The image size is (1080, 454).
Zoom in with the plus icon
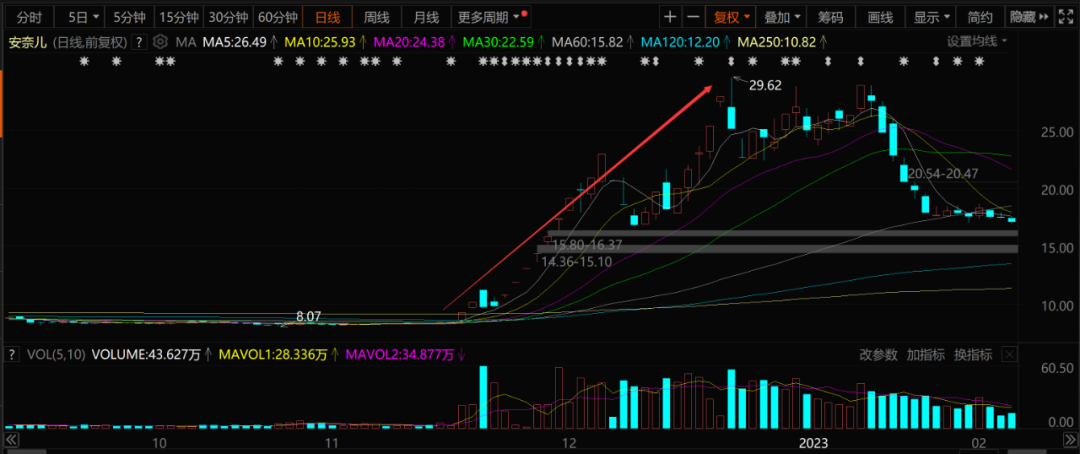(x=670, y=16)
